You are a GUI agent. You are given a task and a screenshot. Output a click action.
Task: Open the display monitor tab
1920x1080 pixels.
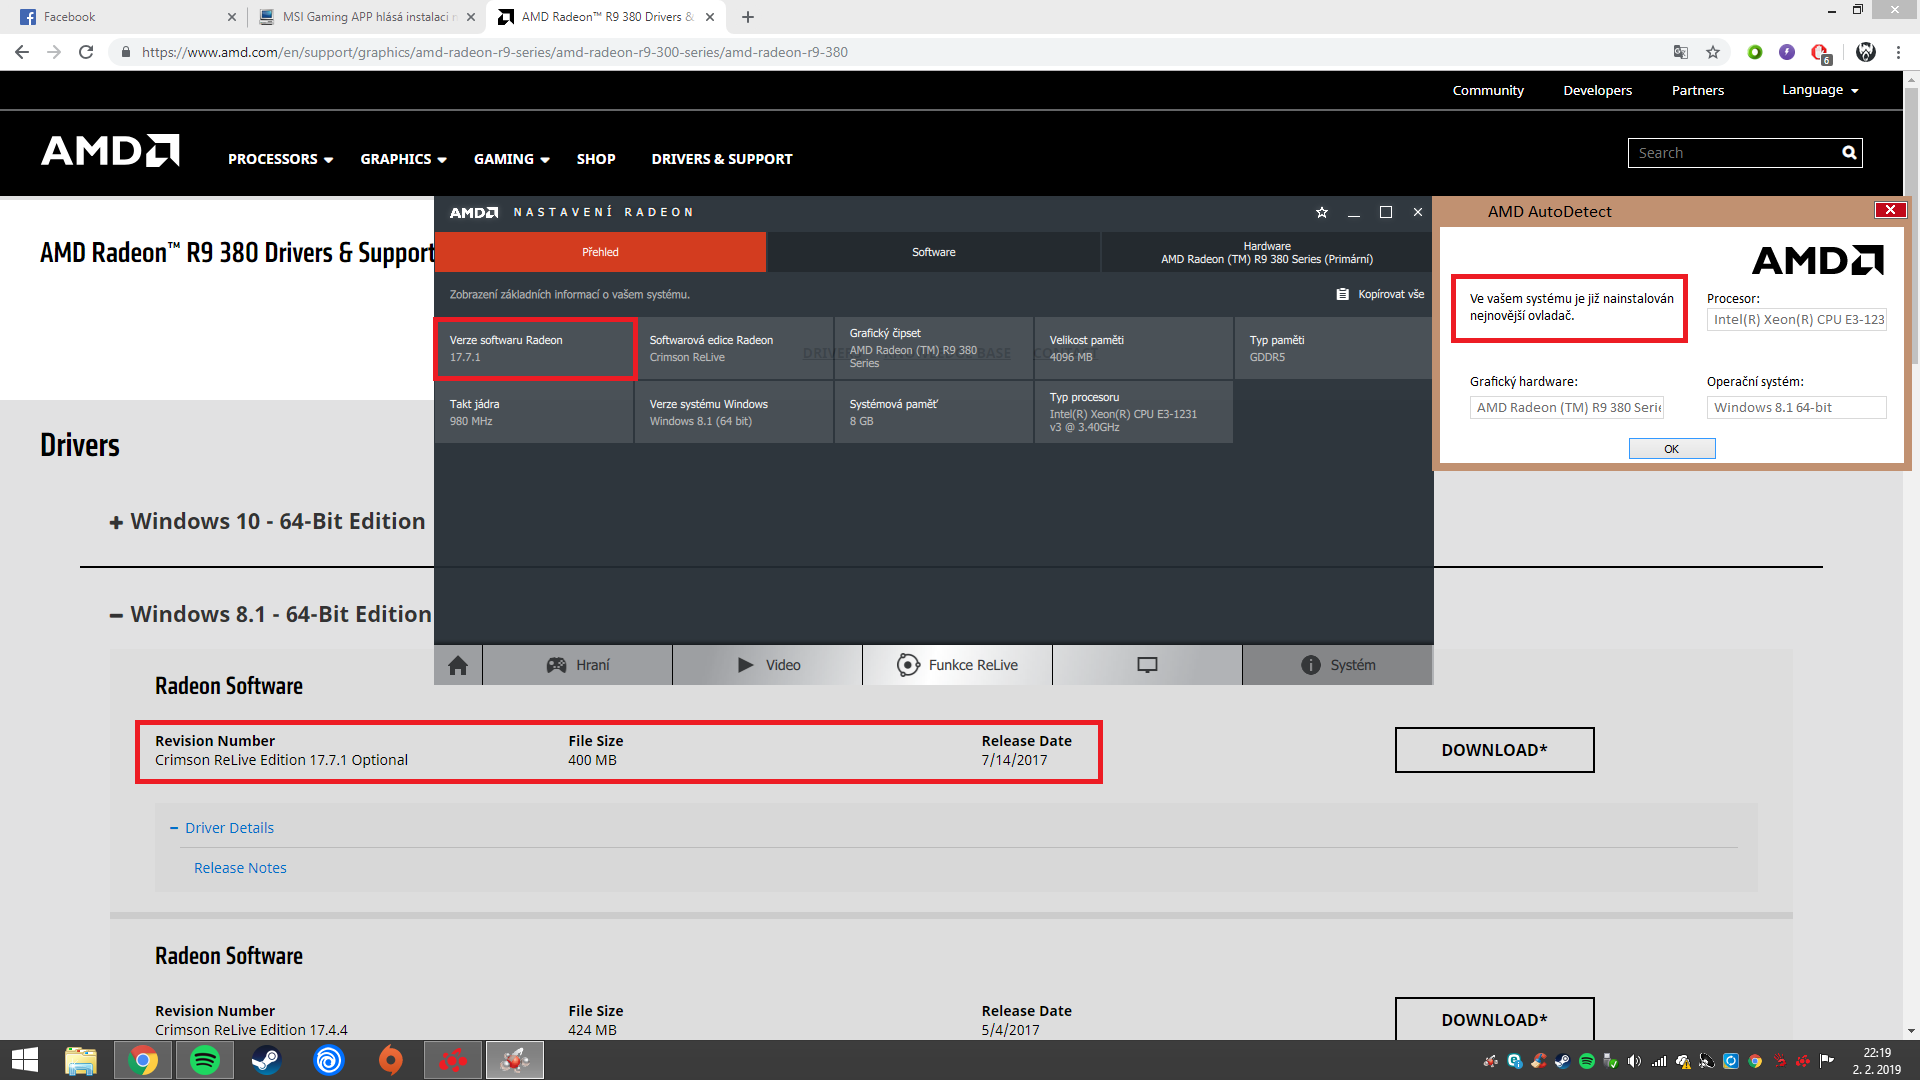[x=1147, y=665]
